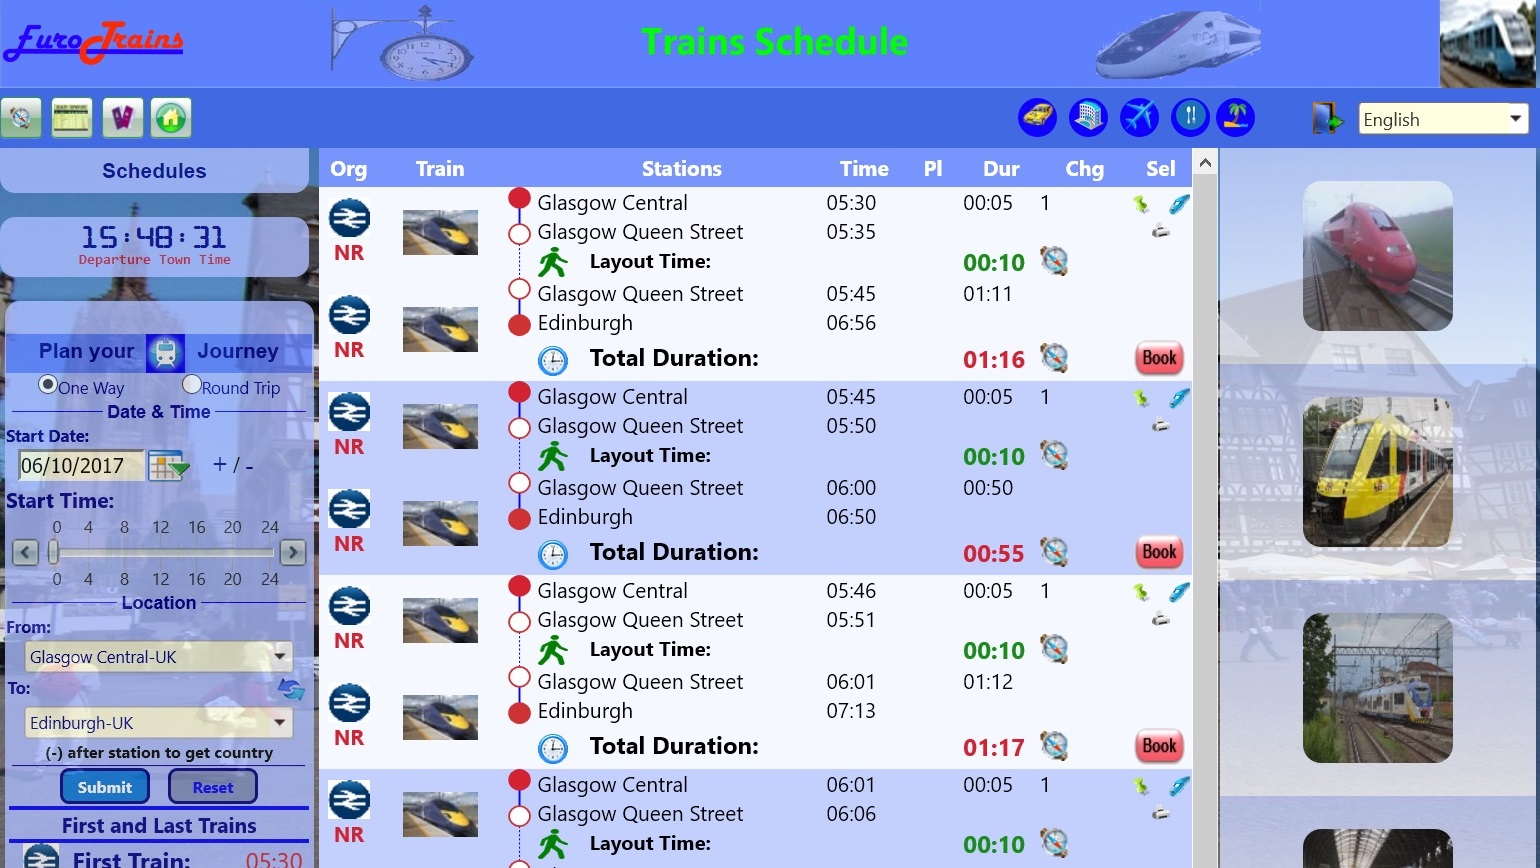Viewport: 1540px width, 868px height.
Task: Click the start time slider right arrow
Action: point(292,552)
